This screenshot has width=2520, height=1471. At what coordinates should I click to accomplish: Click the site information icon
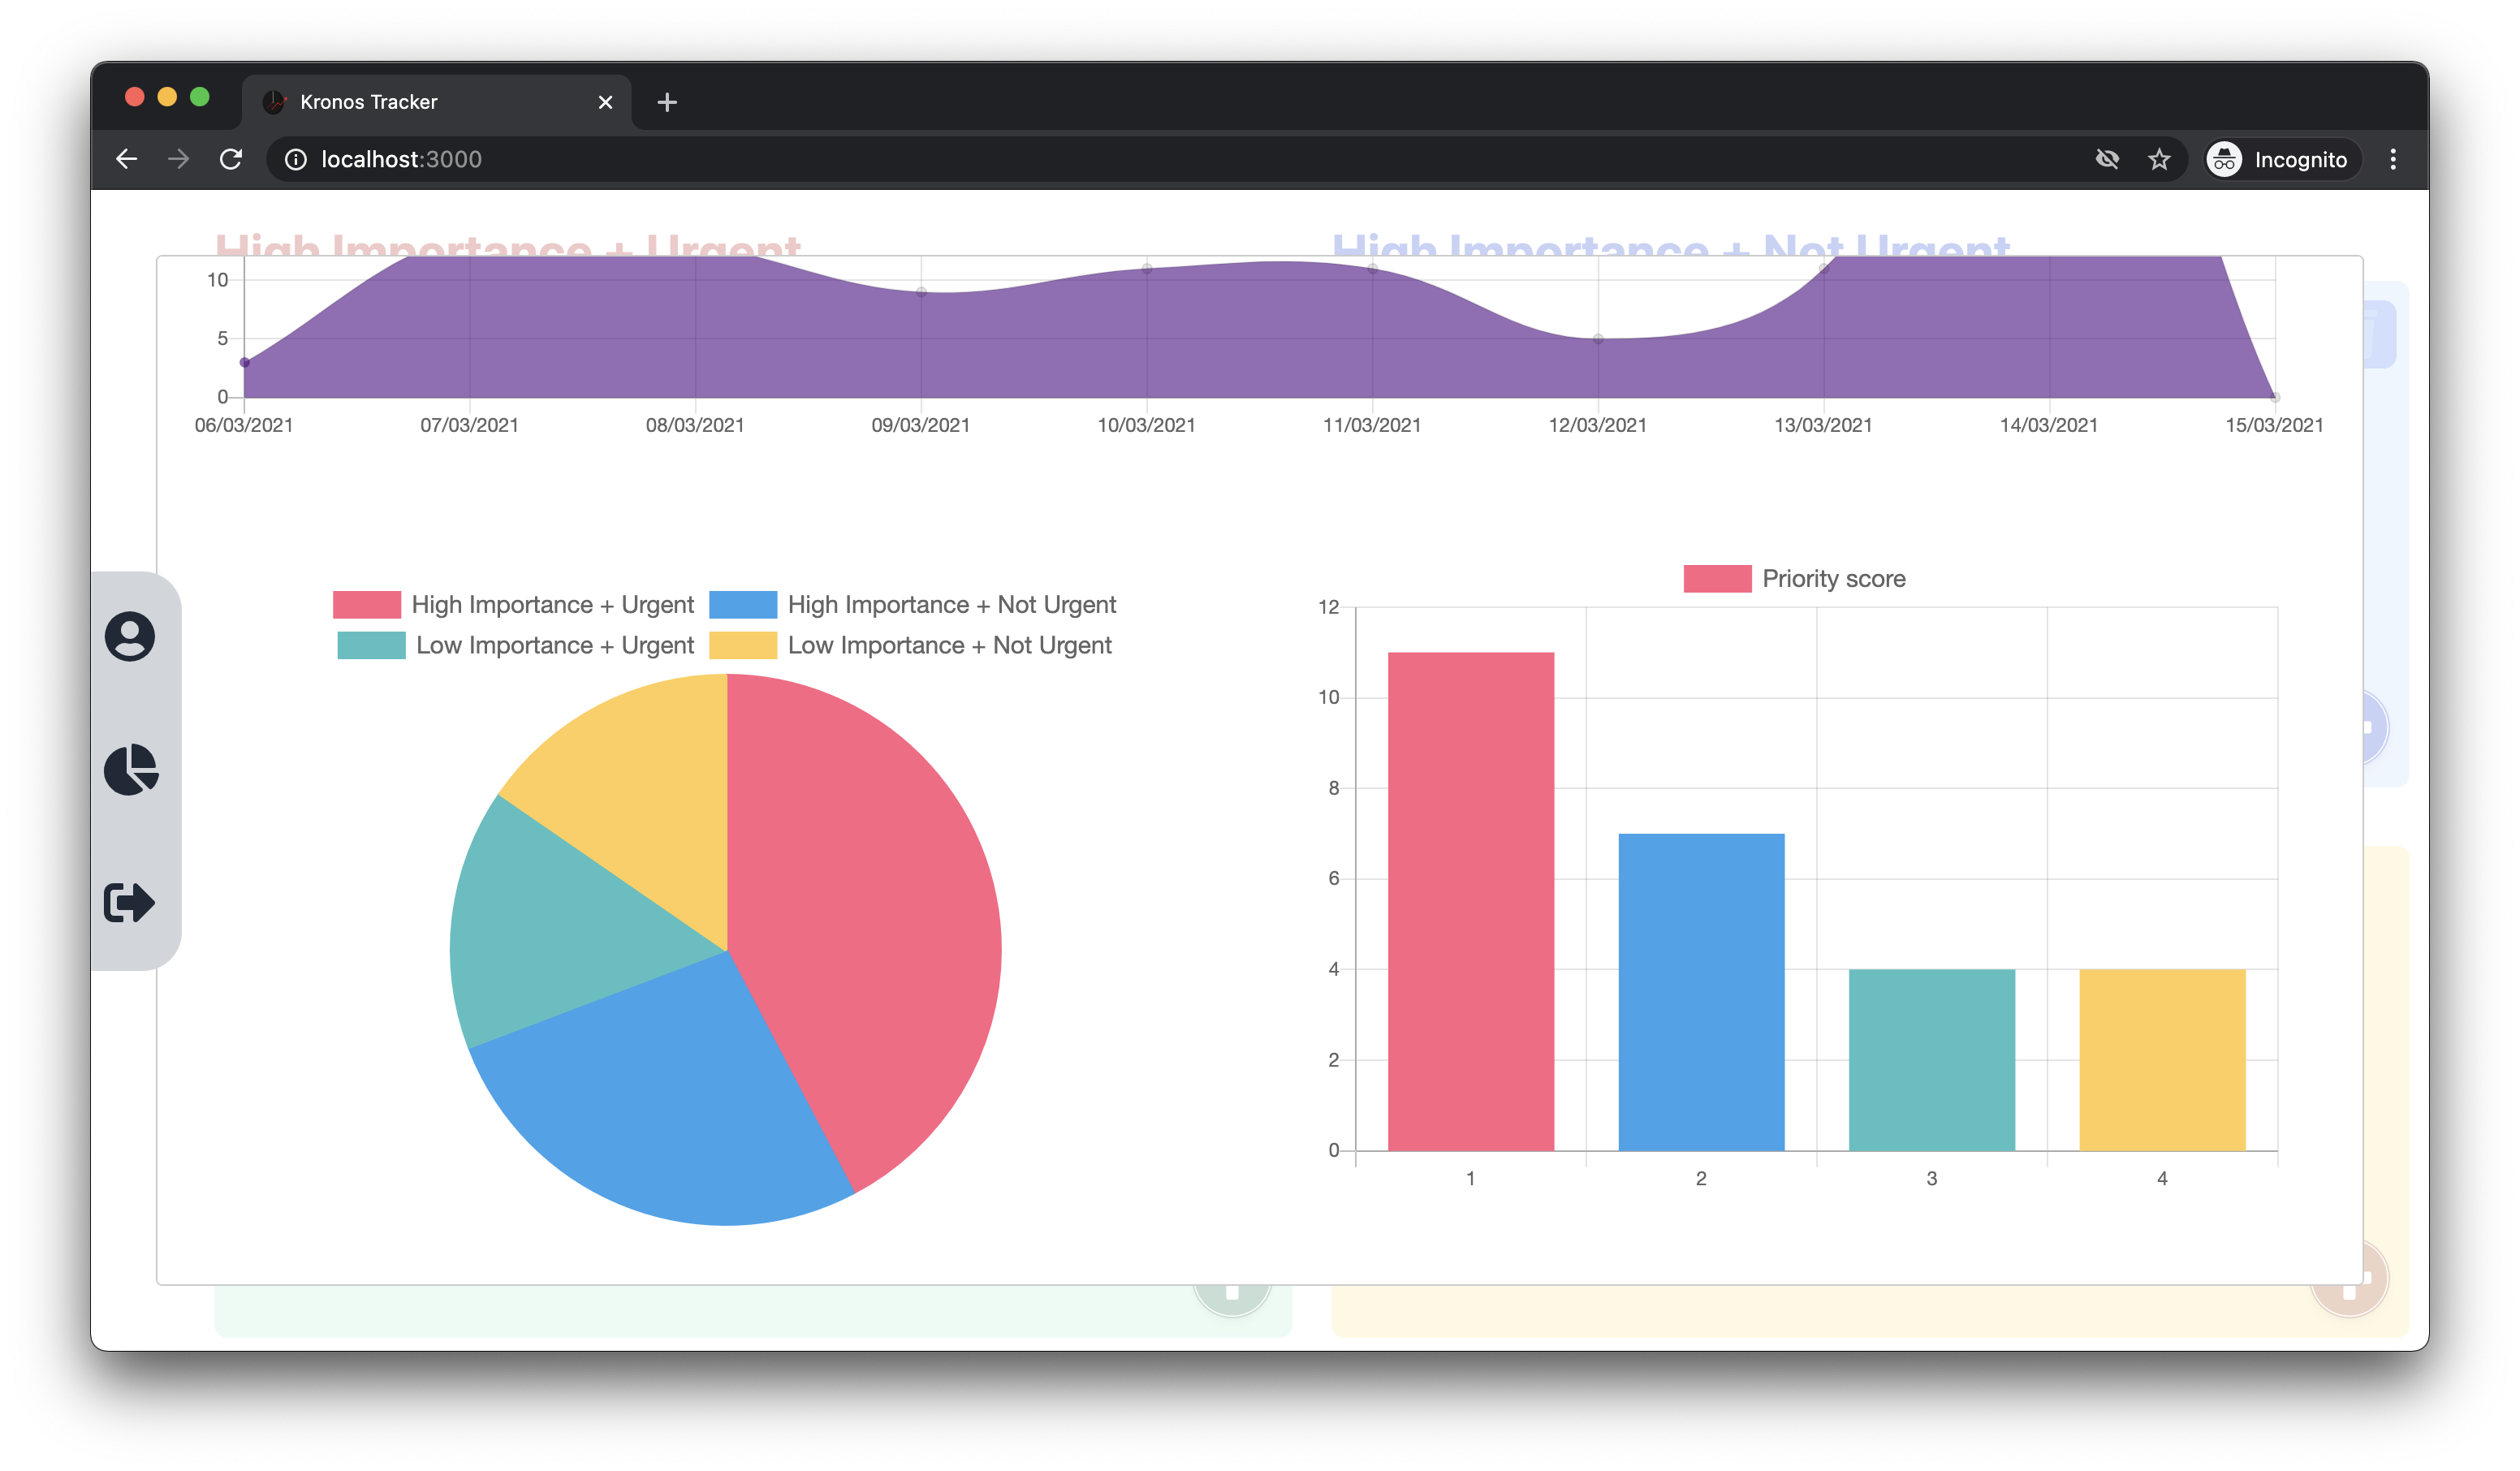tap(296, 159)
